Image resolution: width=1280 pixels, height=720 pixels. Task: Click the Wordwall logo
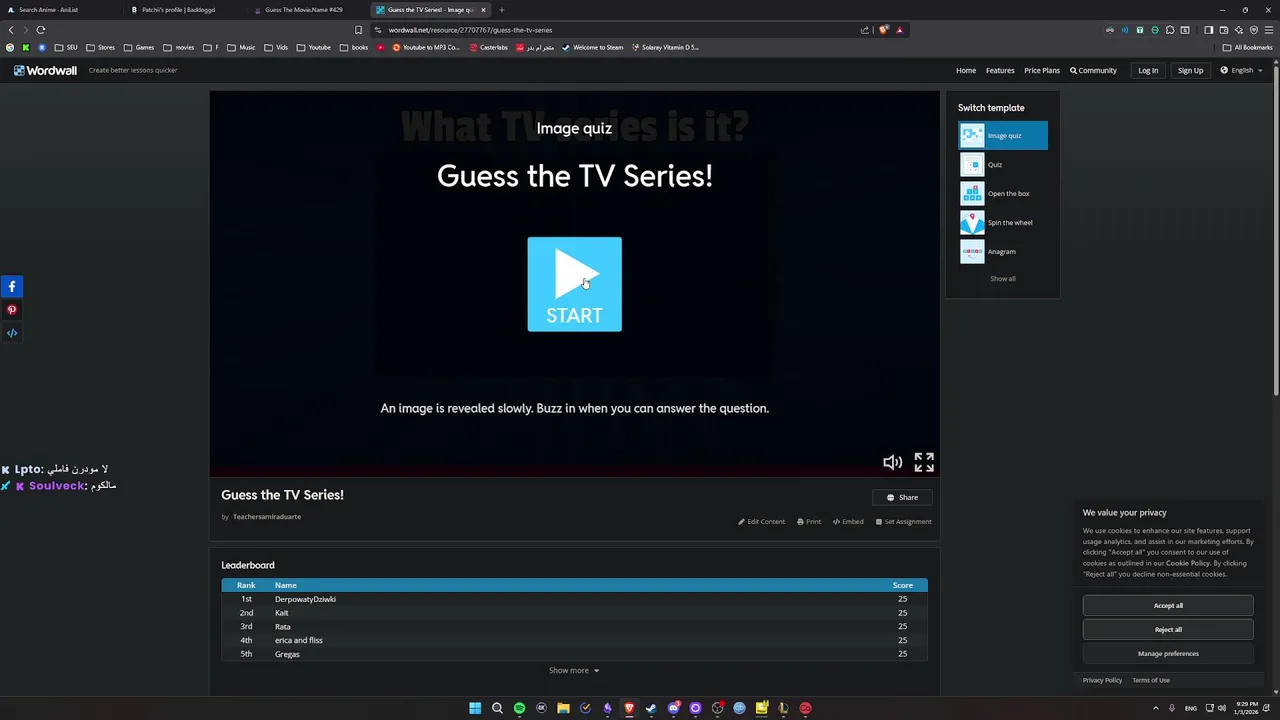click(x=45, y=70)
